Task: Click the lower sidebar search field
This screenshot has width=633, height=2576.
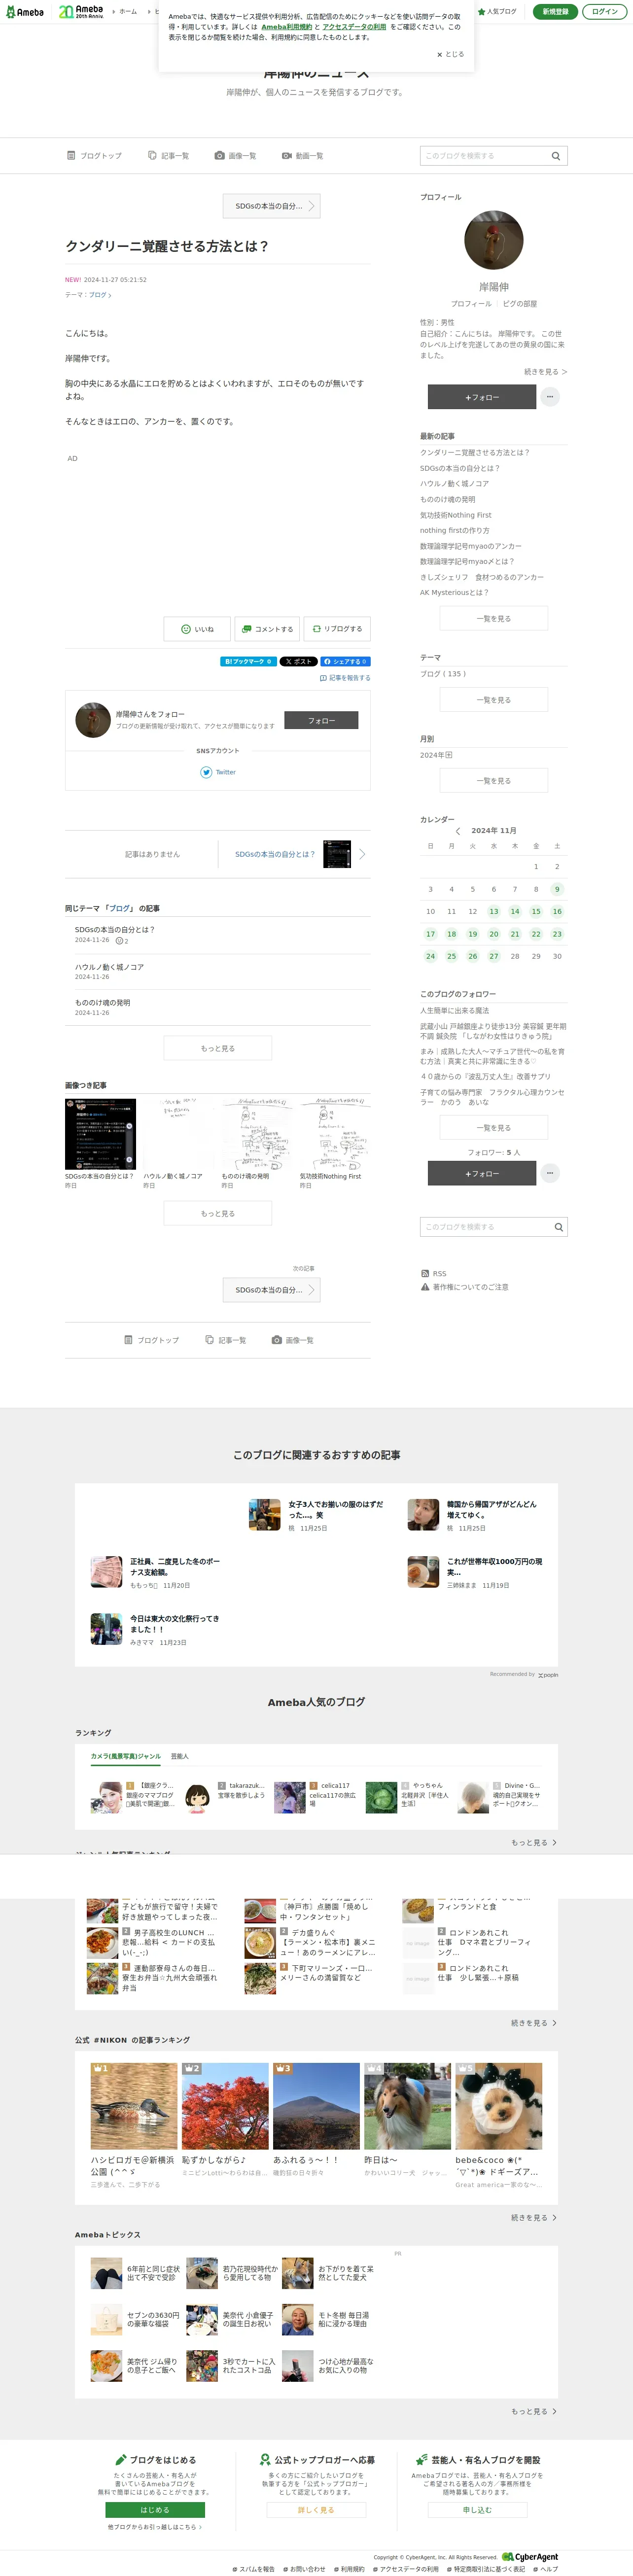Action: point(485,1227)
